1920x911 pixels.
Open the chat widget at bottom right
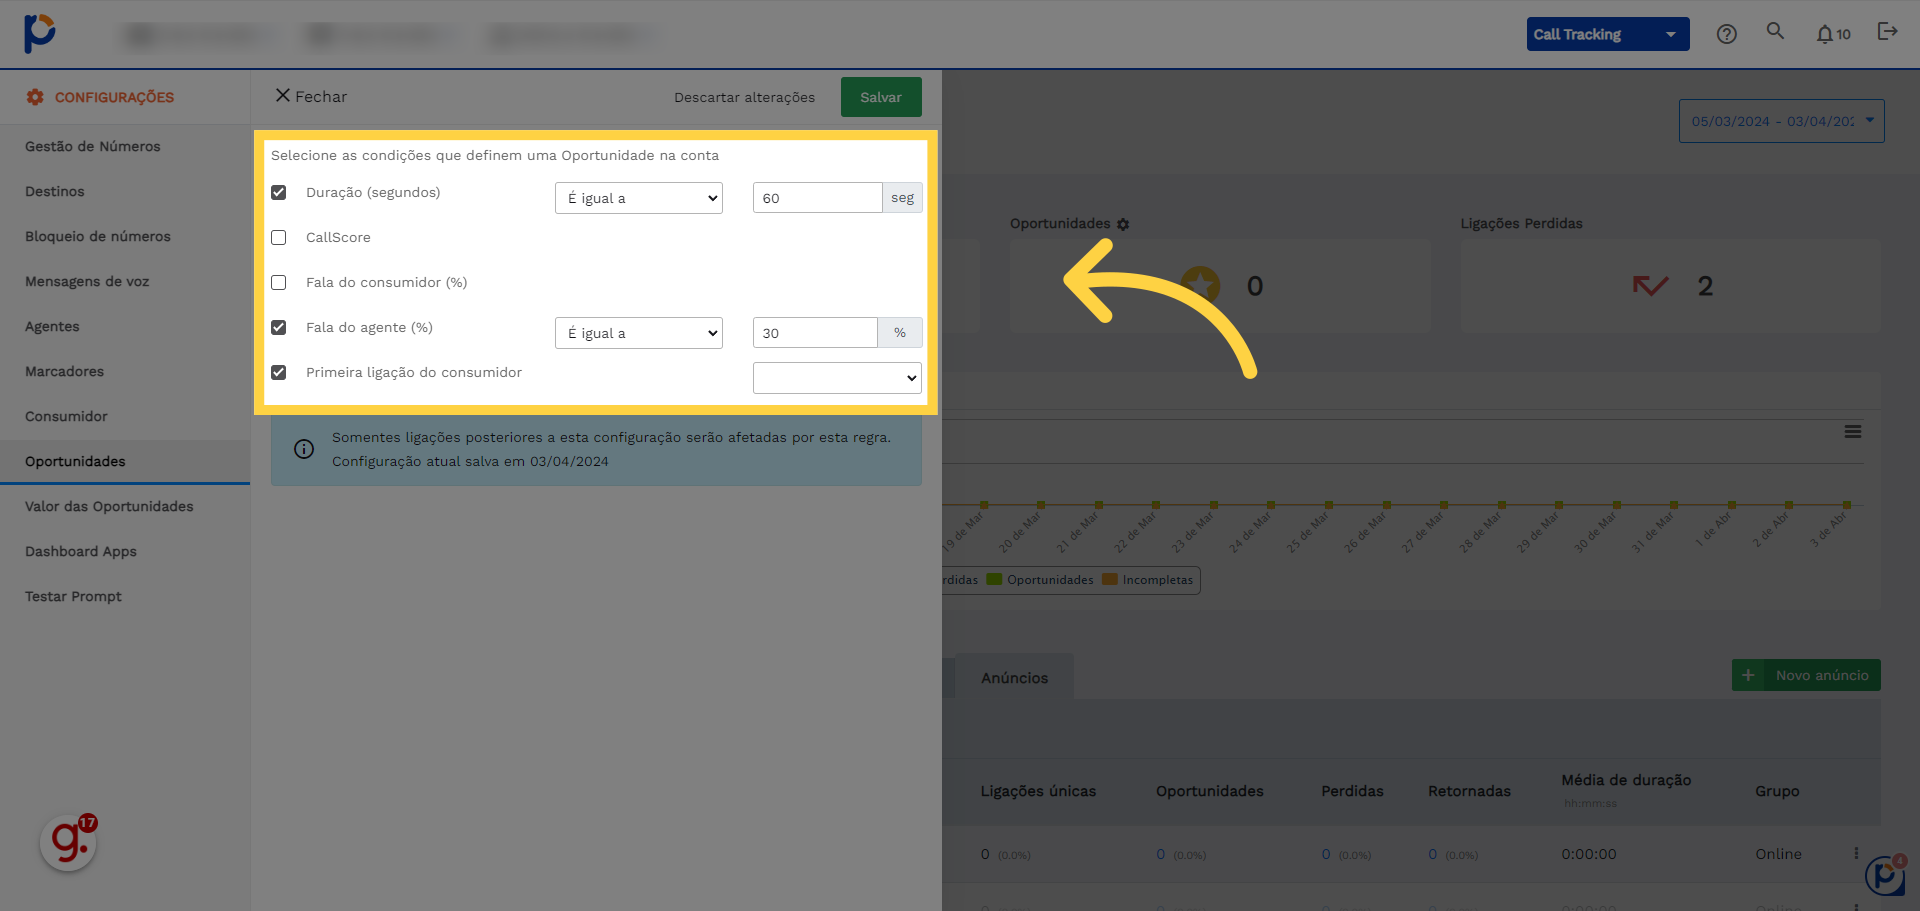(1885, 875)
